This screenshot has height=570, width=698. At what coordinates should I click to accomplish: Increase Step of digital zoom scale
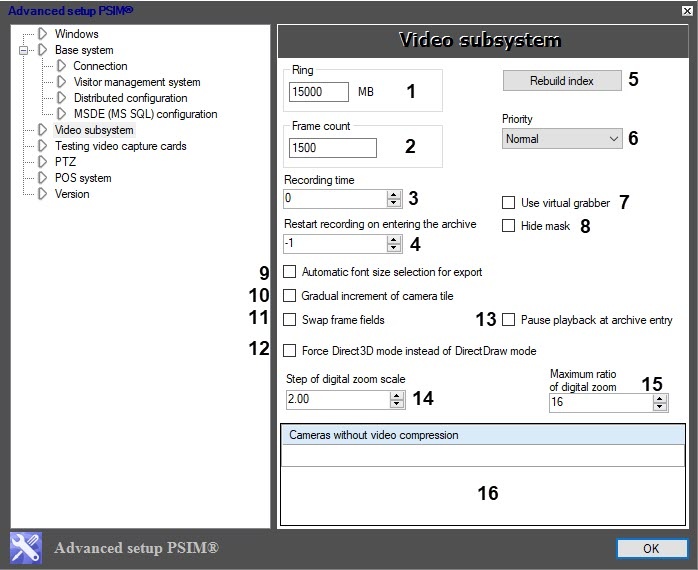396,395
